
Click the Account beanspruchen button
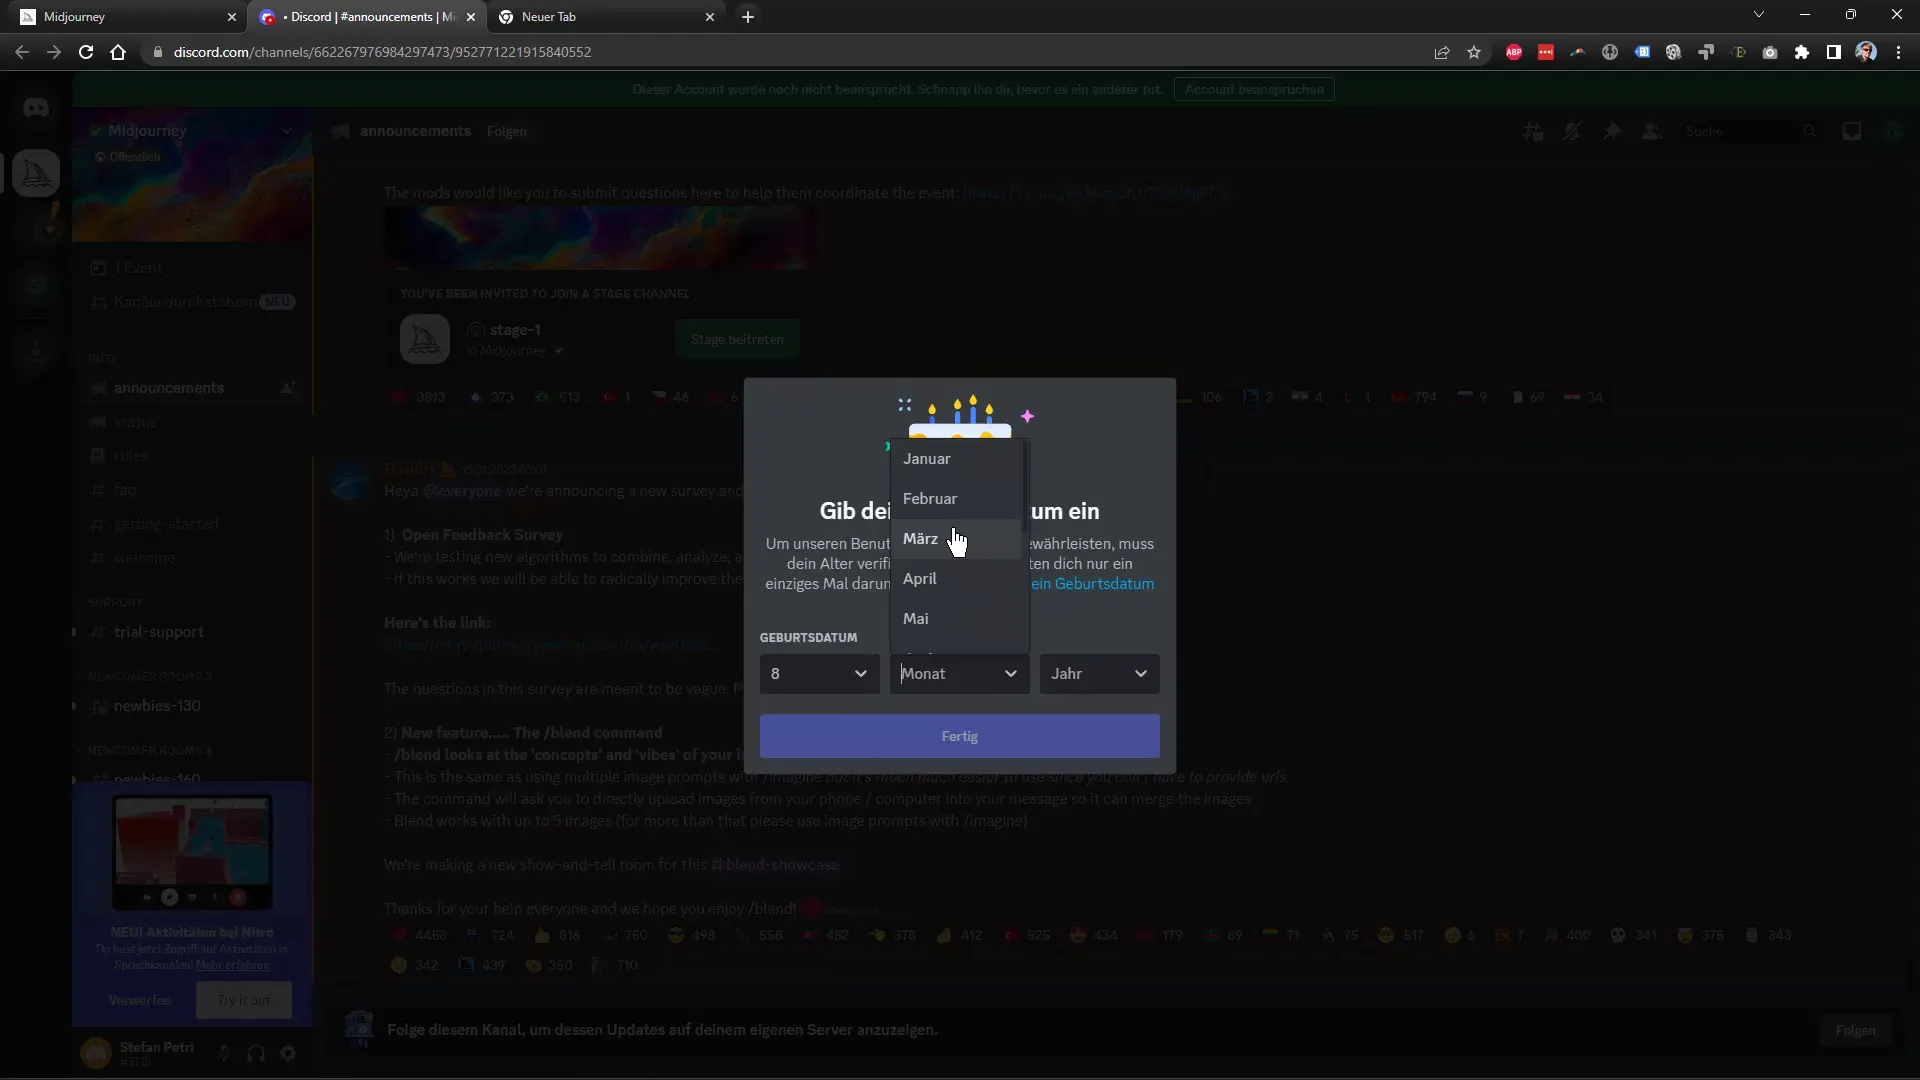[1254, 90]
